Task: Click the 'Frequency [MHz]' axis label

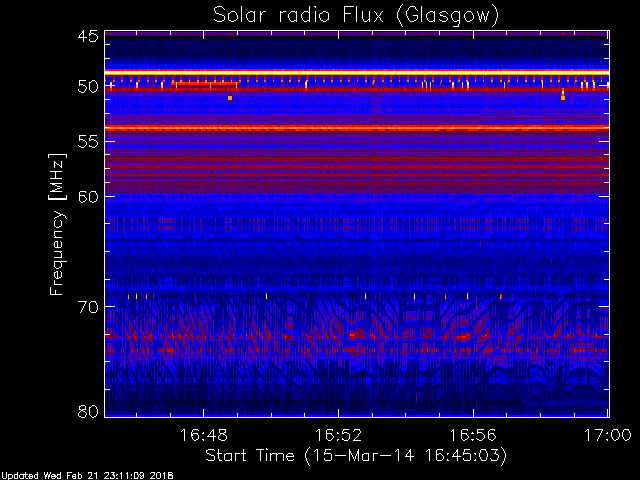Action: pyautogui.click(x=57, y=224)
